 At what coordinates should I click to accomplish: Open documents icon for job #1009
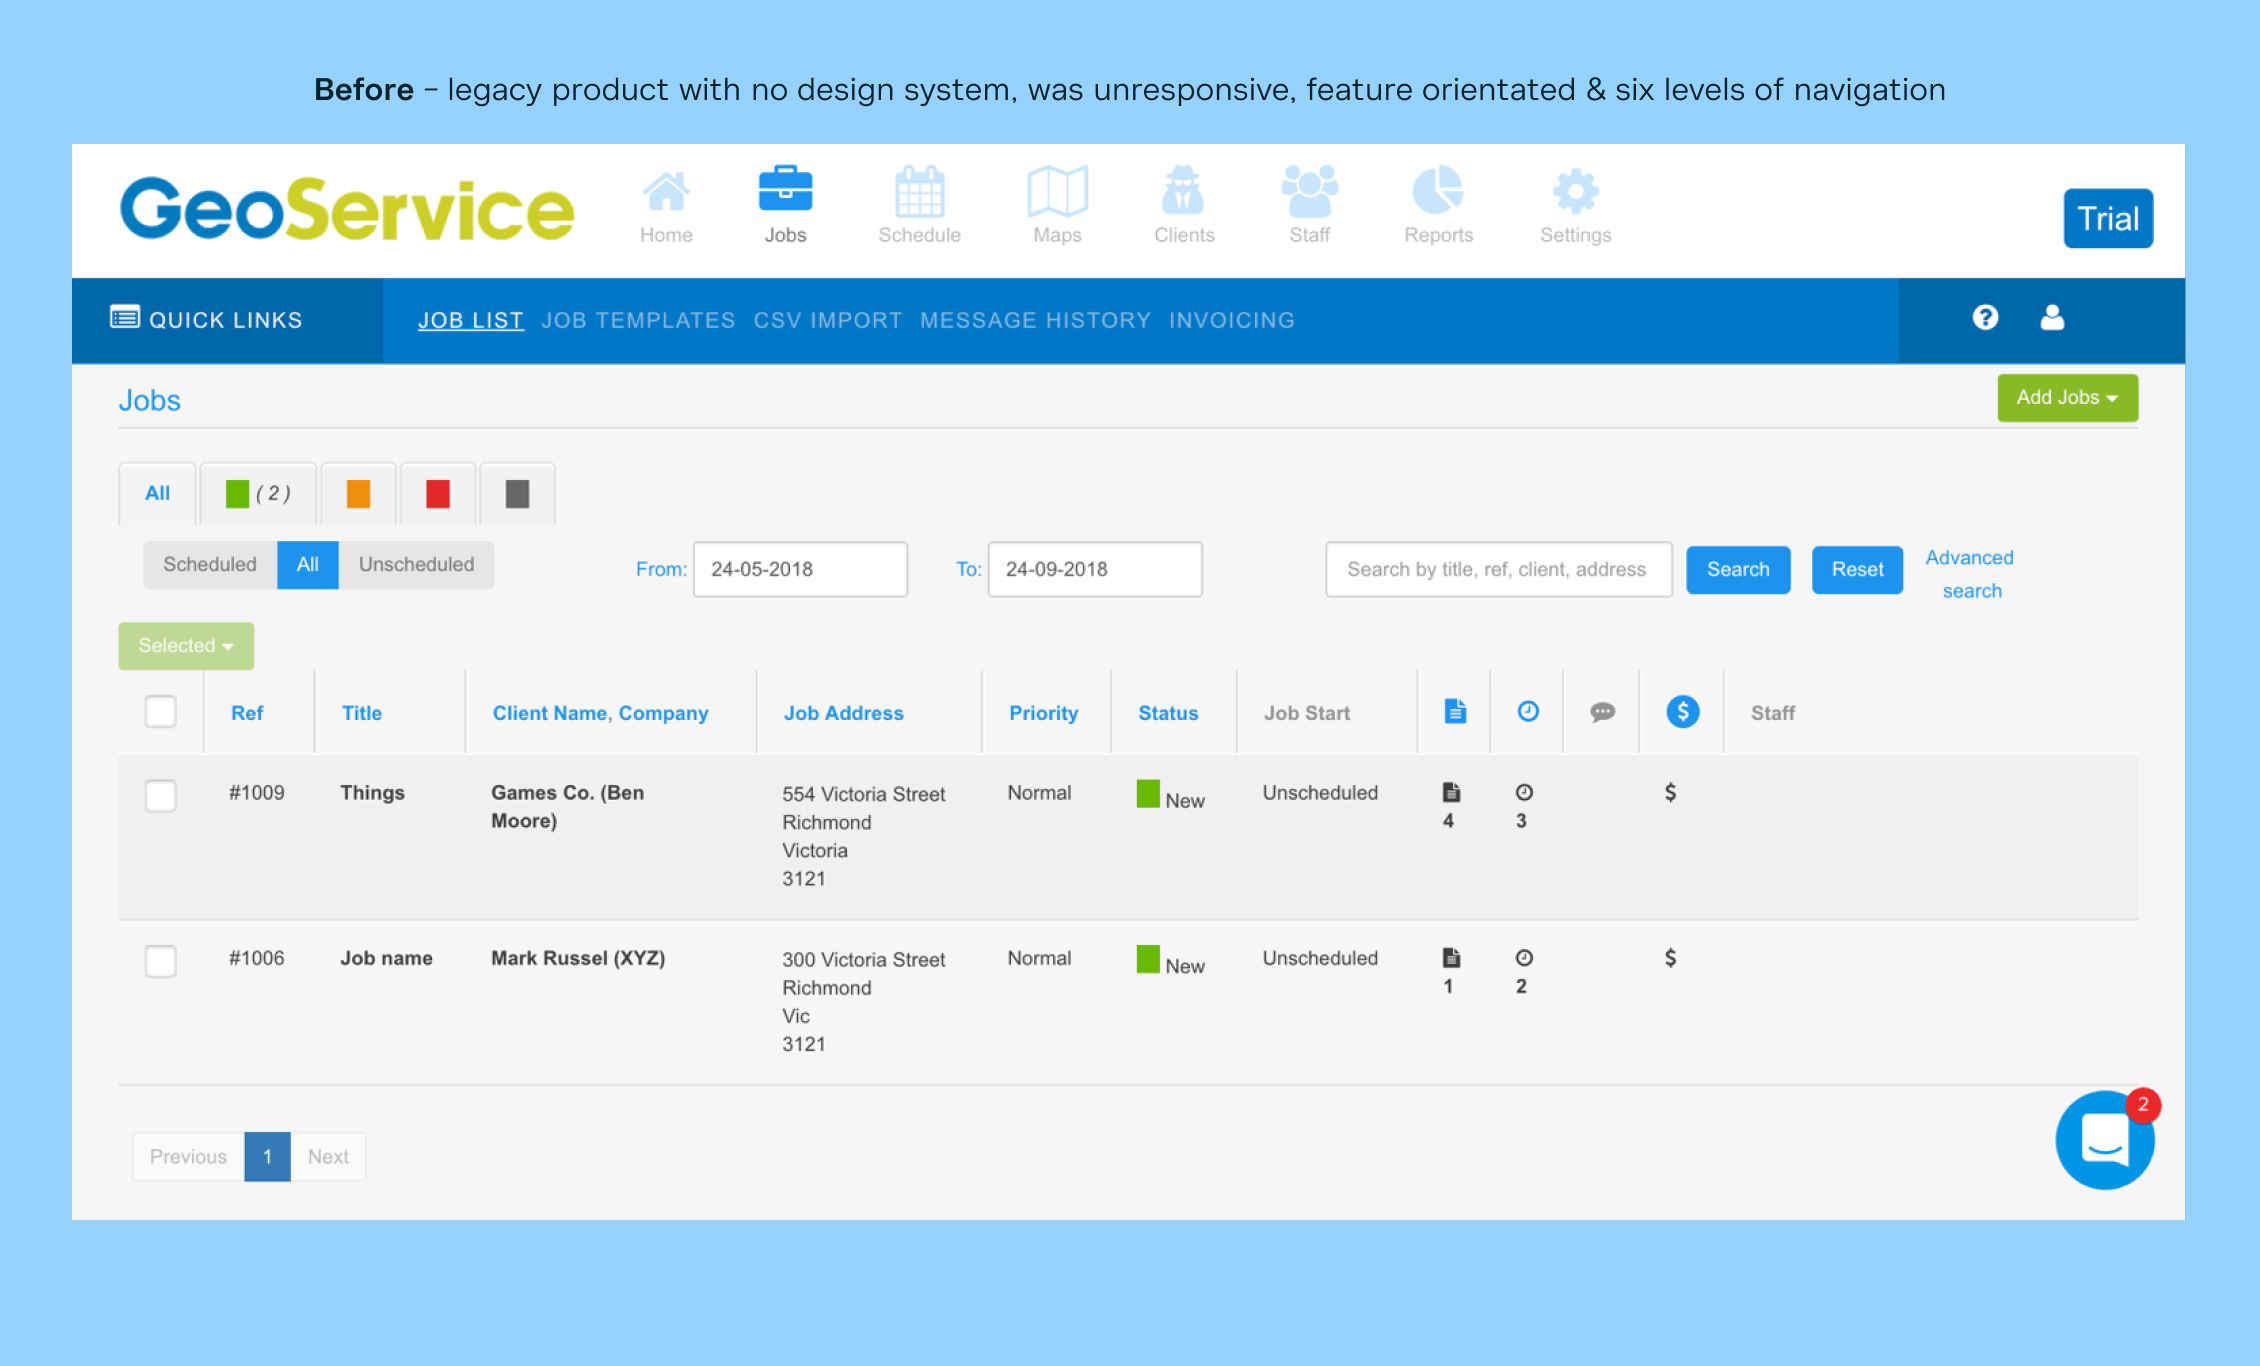1451,792
